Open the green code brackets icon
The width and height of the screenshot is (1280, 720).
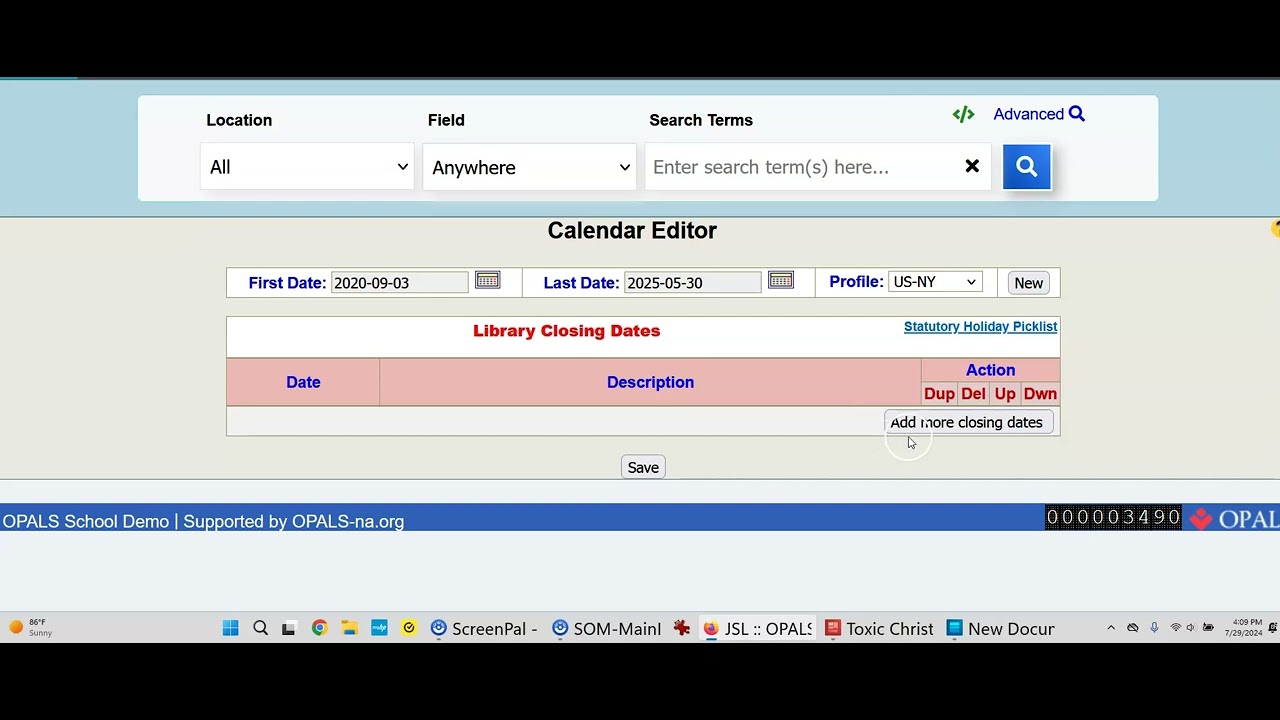click(963, 114)
